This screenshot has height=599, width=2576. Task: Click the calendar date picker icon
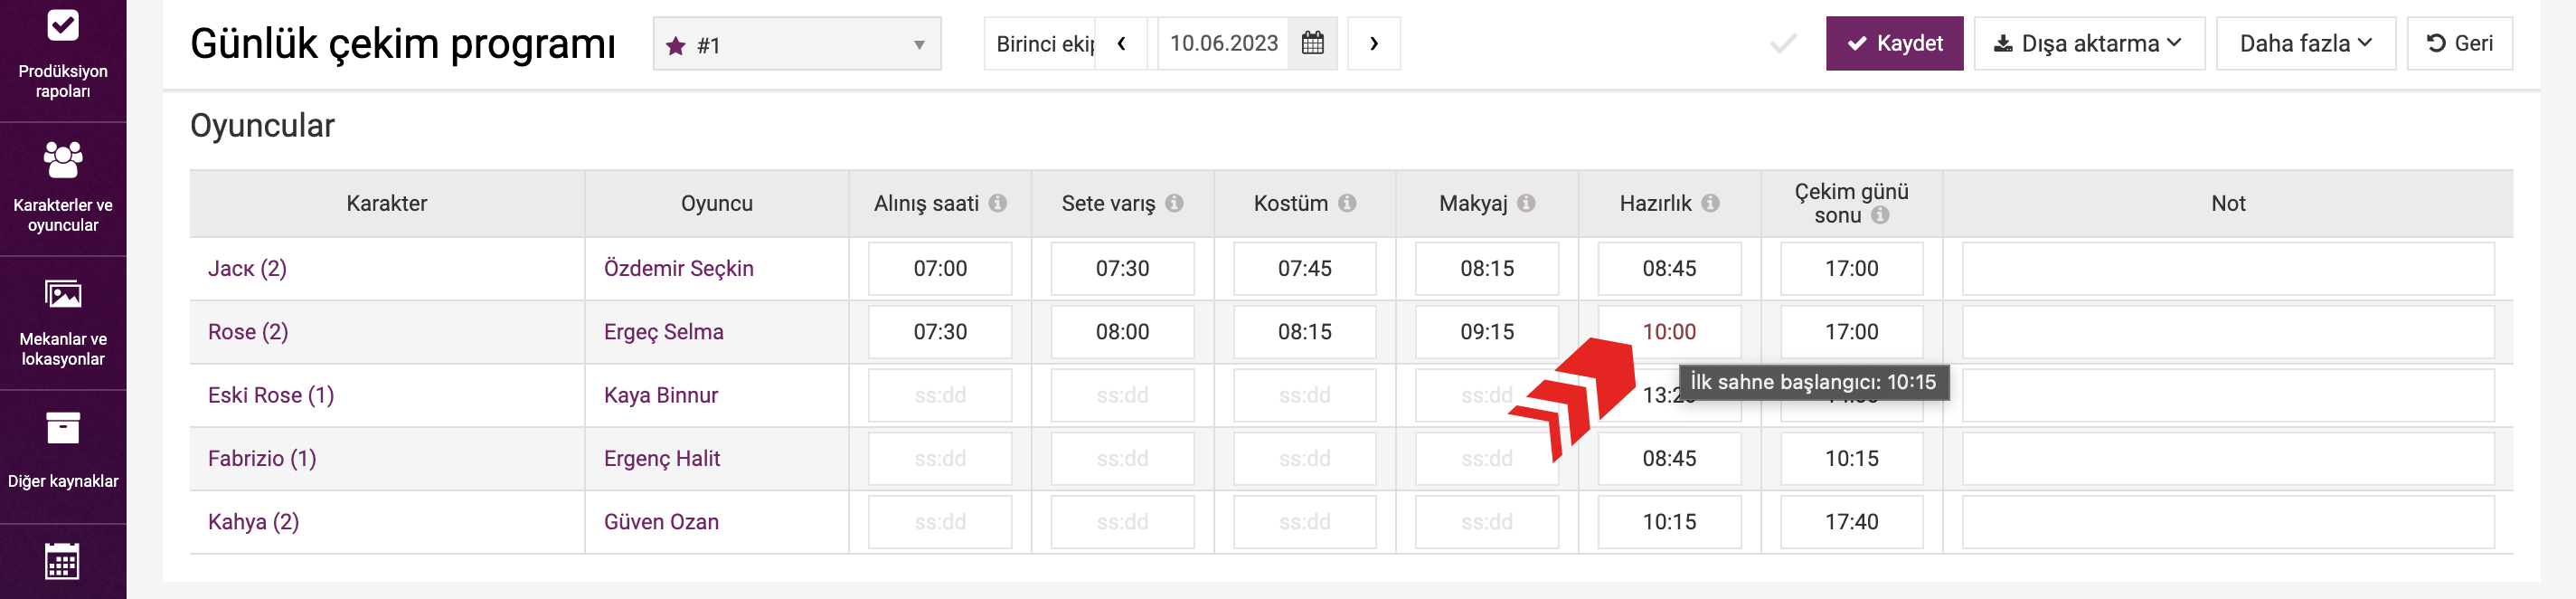pos(1313,43)
